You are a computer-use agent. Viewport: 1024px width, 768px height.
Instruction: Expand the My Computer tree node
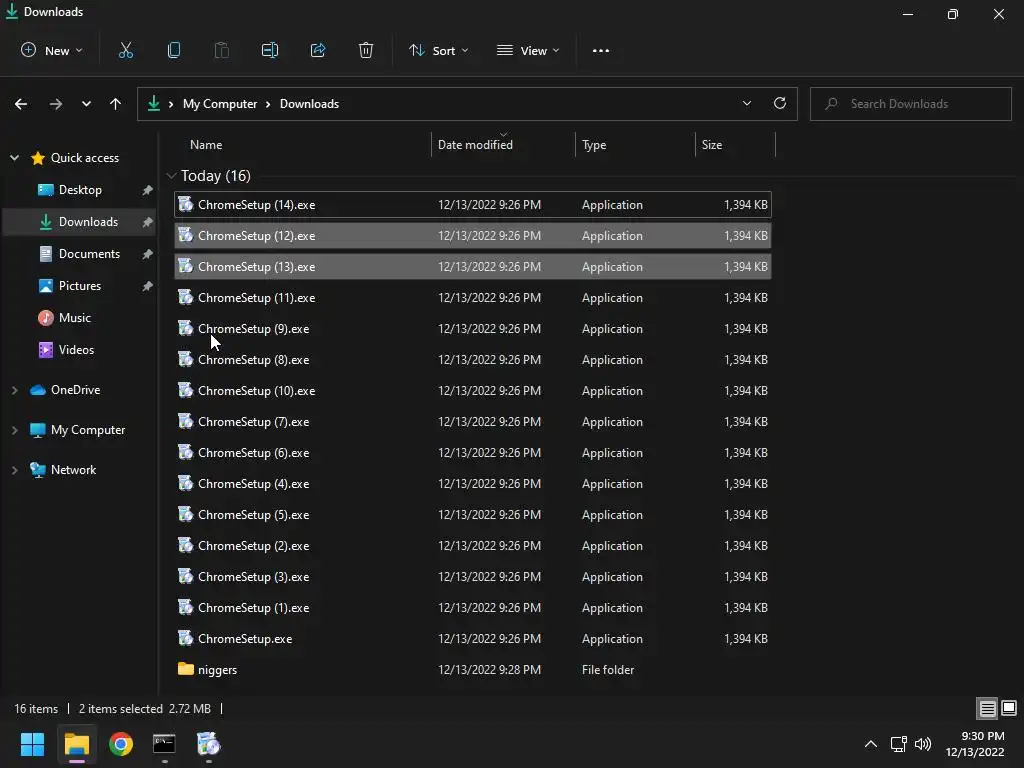[14, 430]
